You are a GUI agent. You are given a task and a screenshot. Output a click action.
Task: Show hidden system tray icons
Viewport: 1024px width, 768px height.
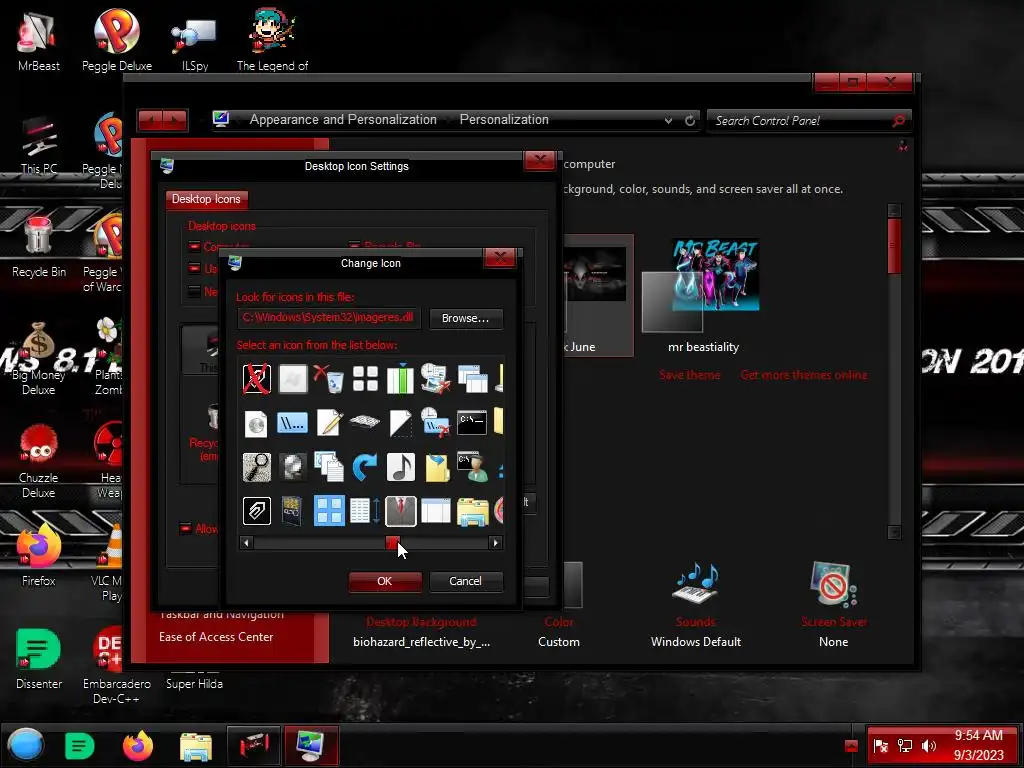(851, 746)
